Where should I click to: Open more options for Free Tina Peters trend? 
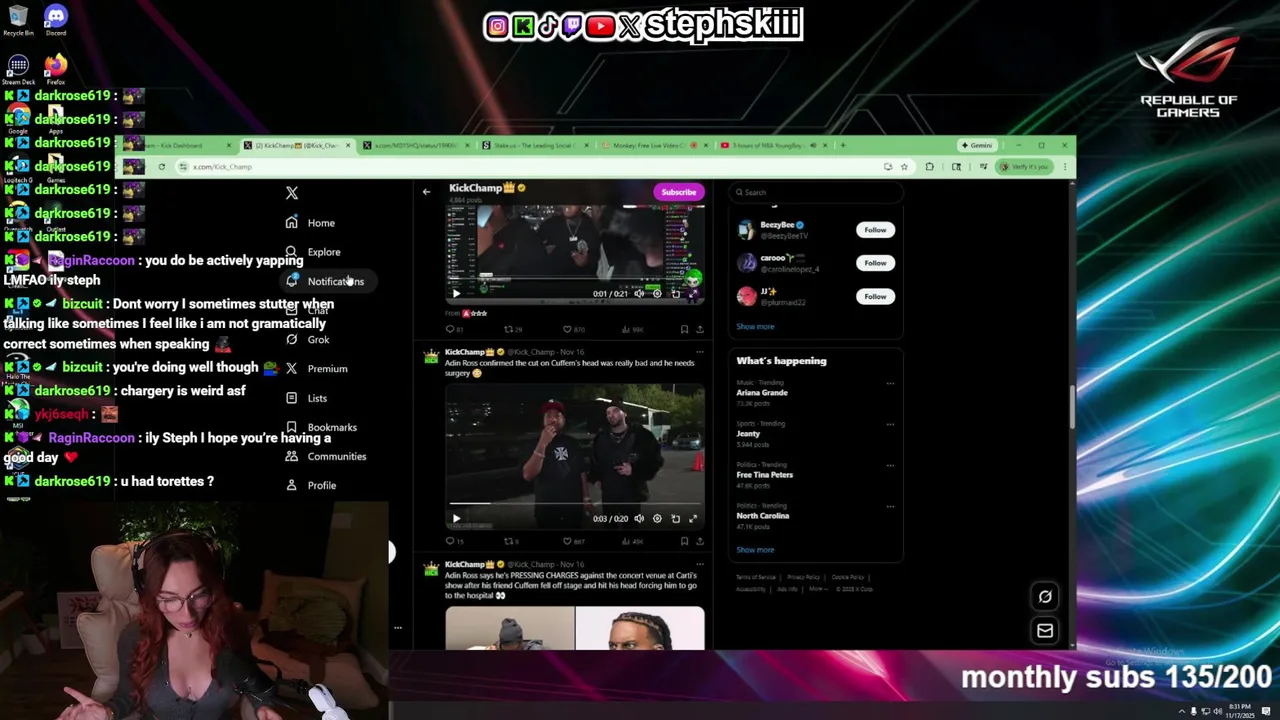(x=890, y=465)
